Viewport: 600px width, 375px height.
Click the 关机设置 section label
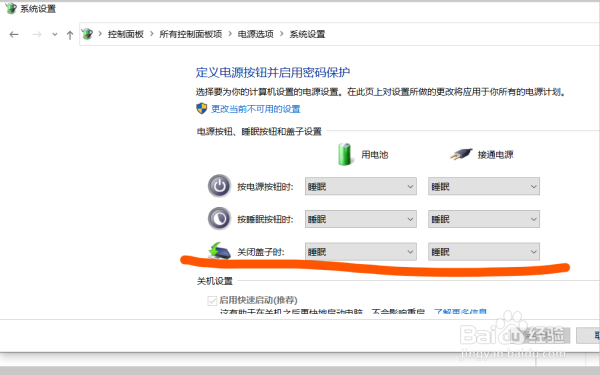(215, 281)
